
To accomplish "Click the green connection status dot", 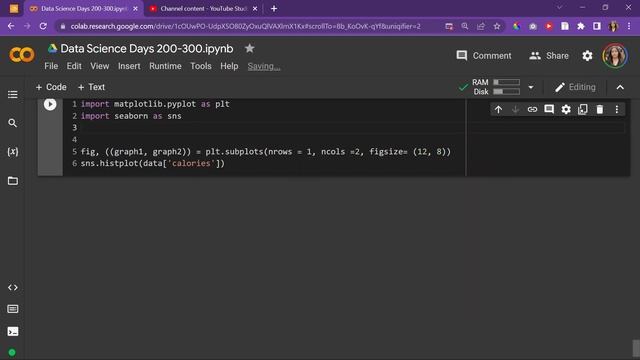I will (x=12, y=352).
